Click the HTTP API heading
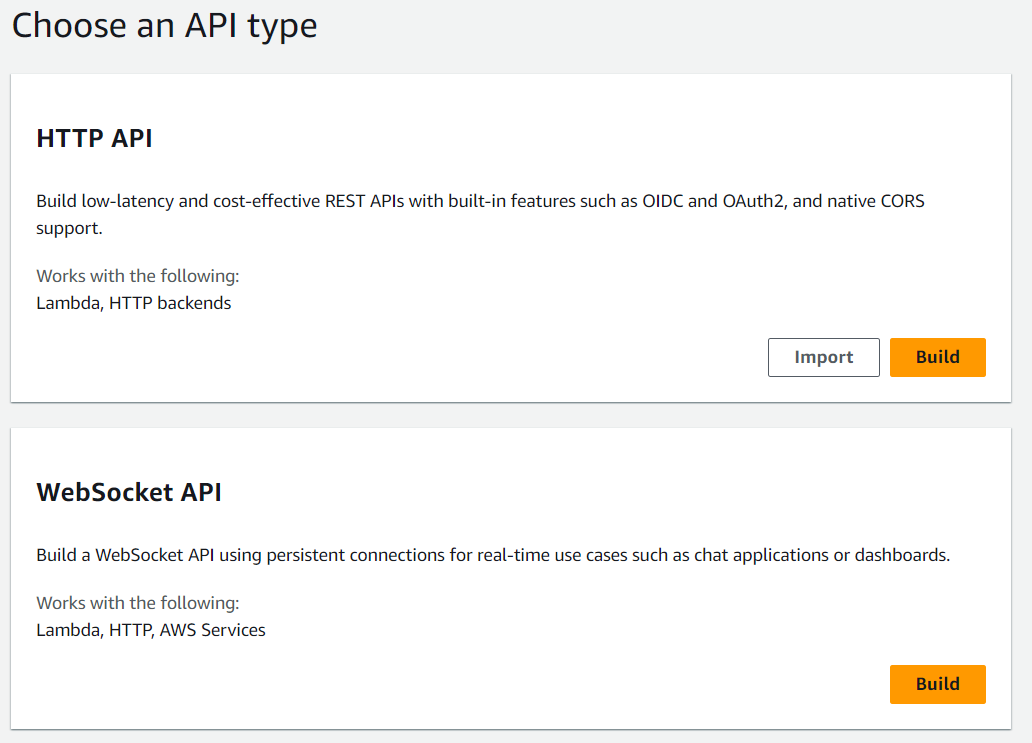The image size is (1032, 743). point(94,138)
